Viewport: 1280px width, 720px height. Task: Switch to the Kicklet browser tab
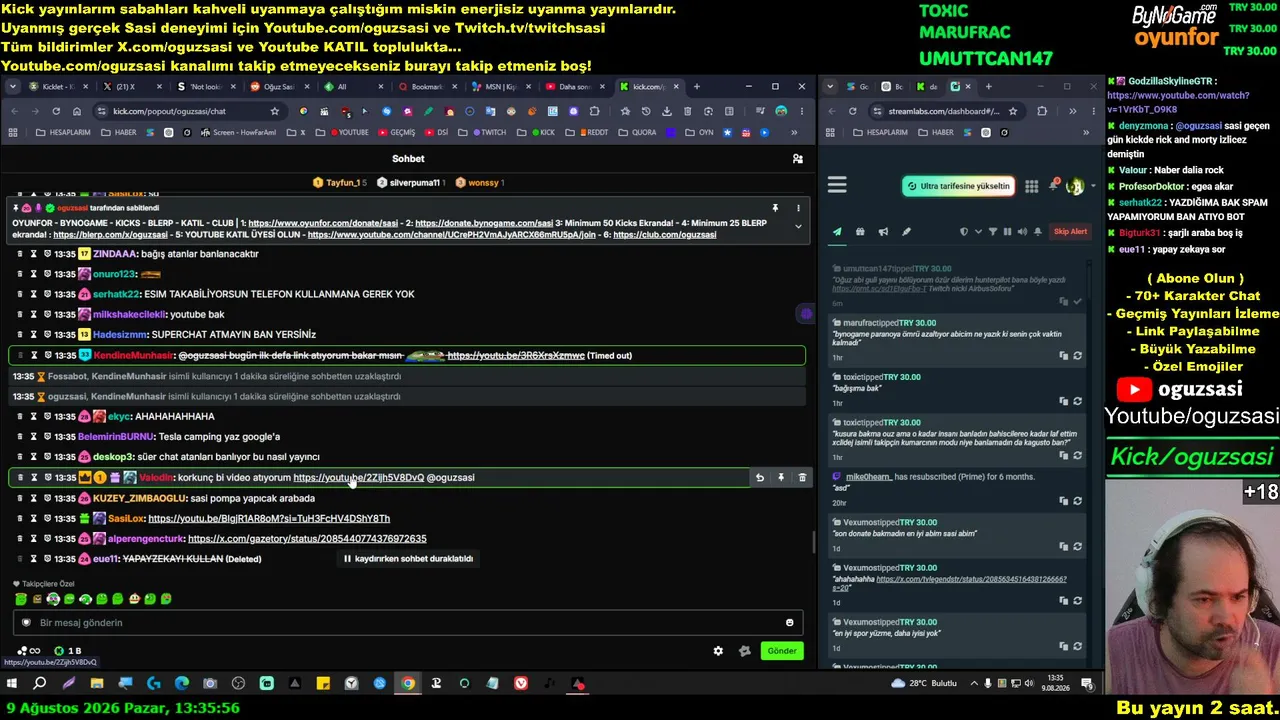pyautogui.click(x=57, y=87)
